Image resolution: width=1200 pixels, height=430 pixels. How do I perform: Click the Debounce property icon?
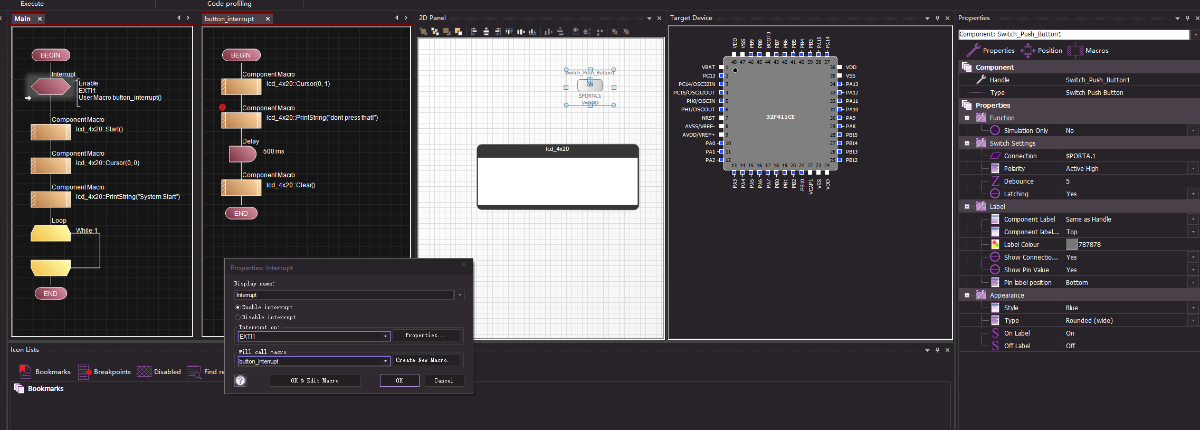pos(994,181)
